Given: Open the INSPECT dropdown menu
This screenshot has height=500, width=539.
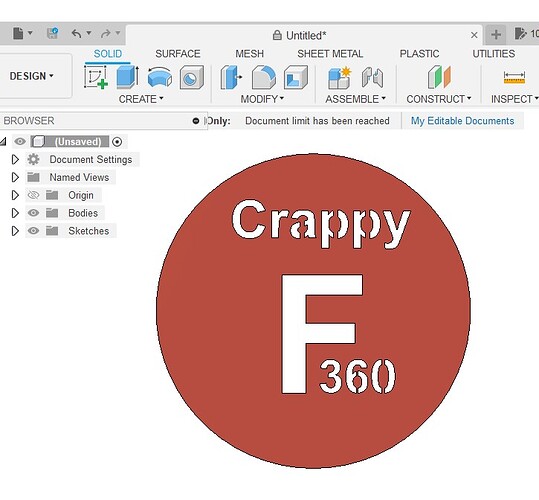Looking at the screenshot, I should pyautogui.click(x=514, y=99).
